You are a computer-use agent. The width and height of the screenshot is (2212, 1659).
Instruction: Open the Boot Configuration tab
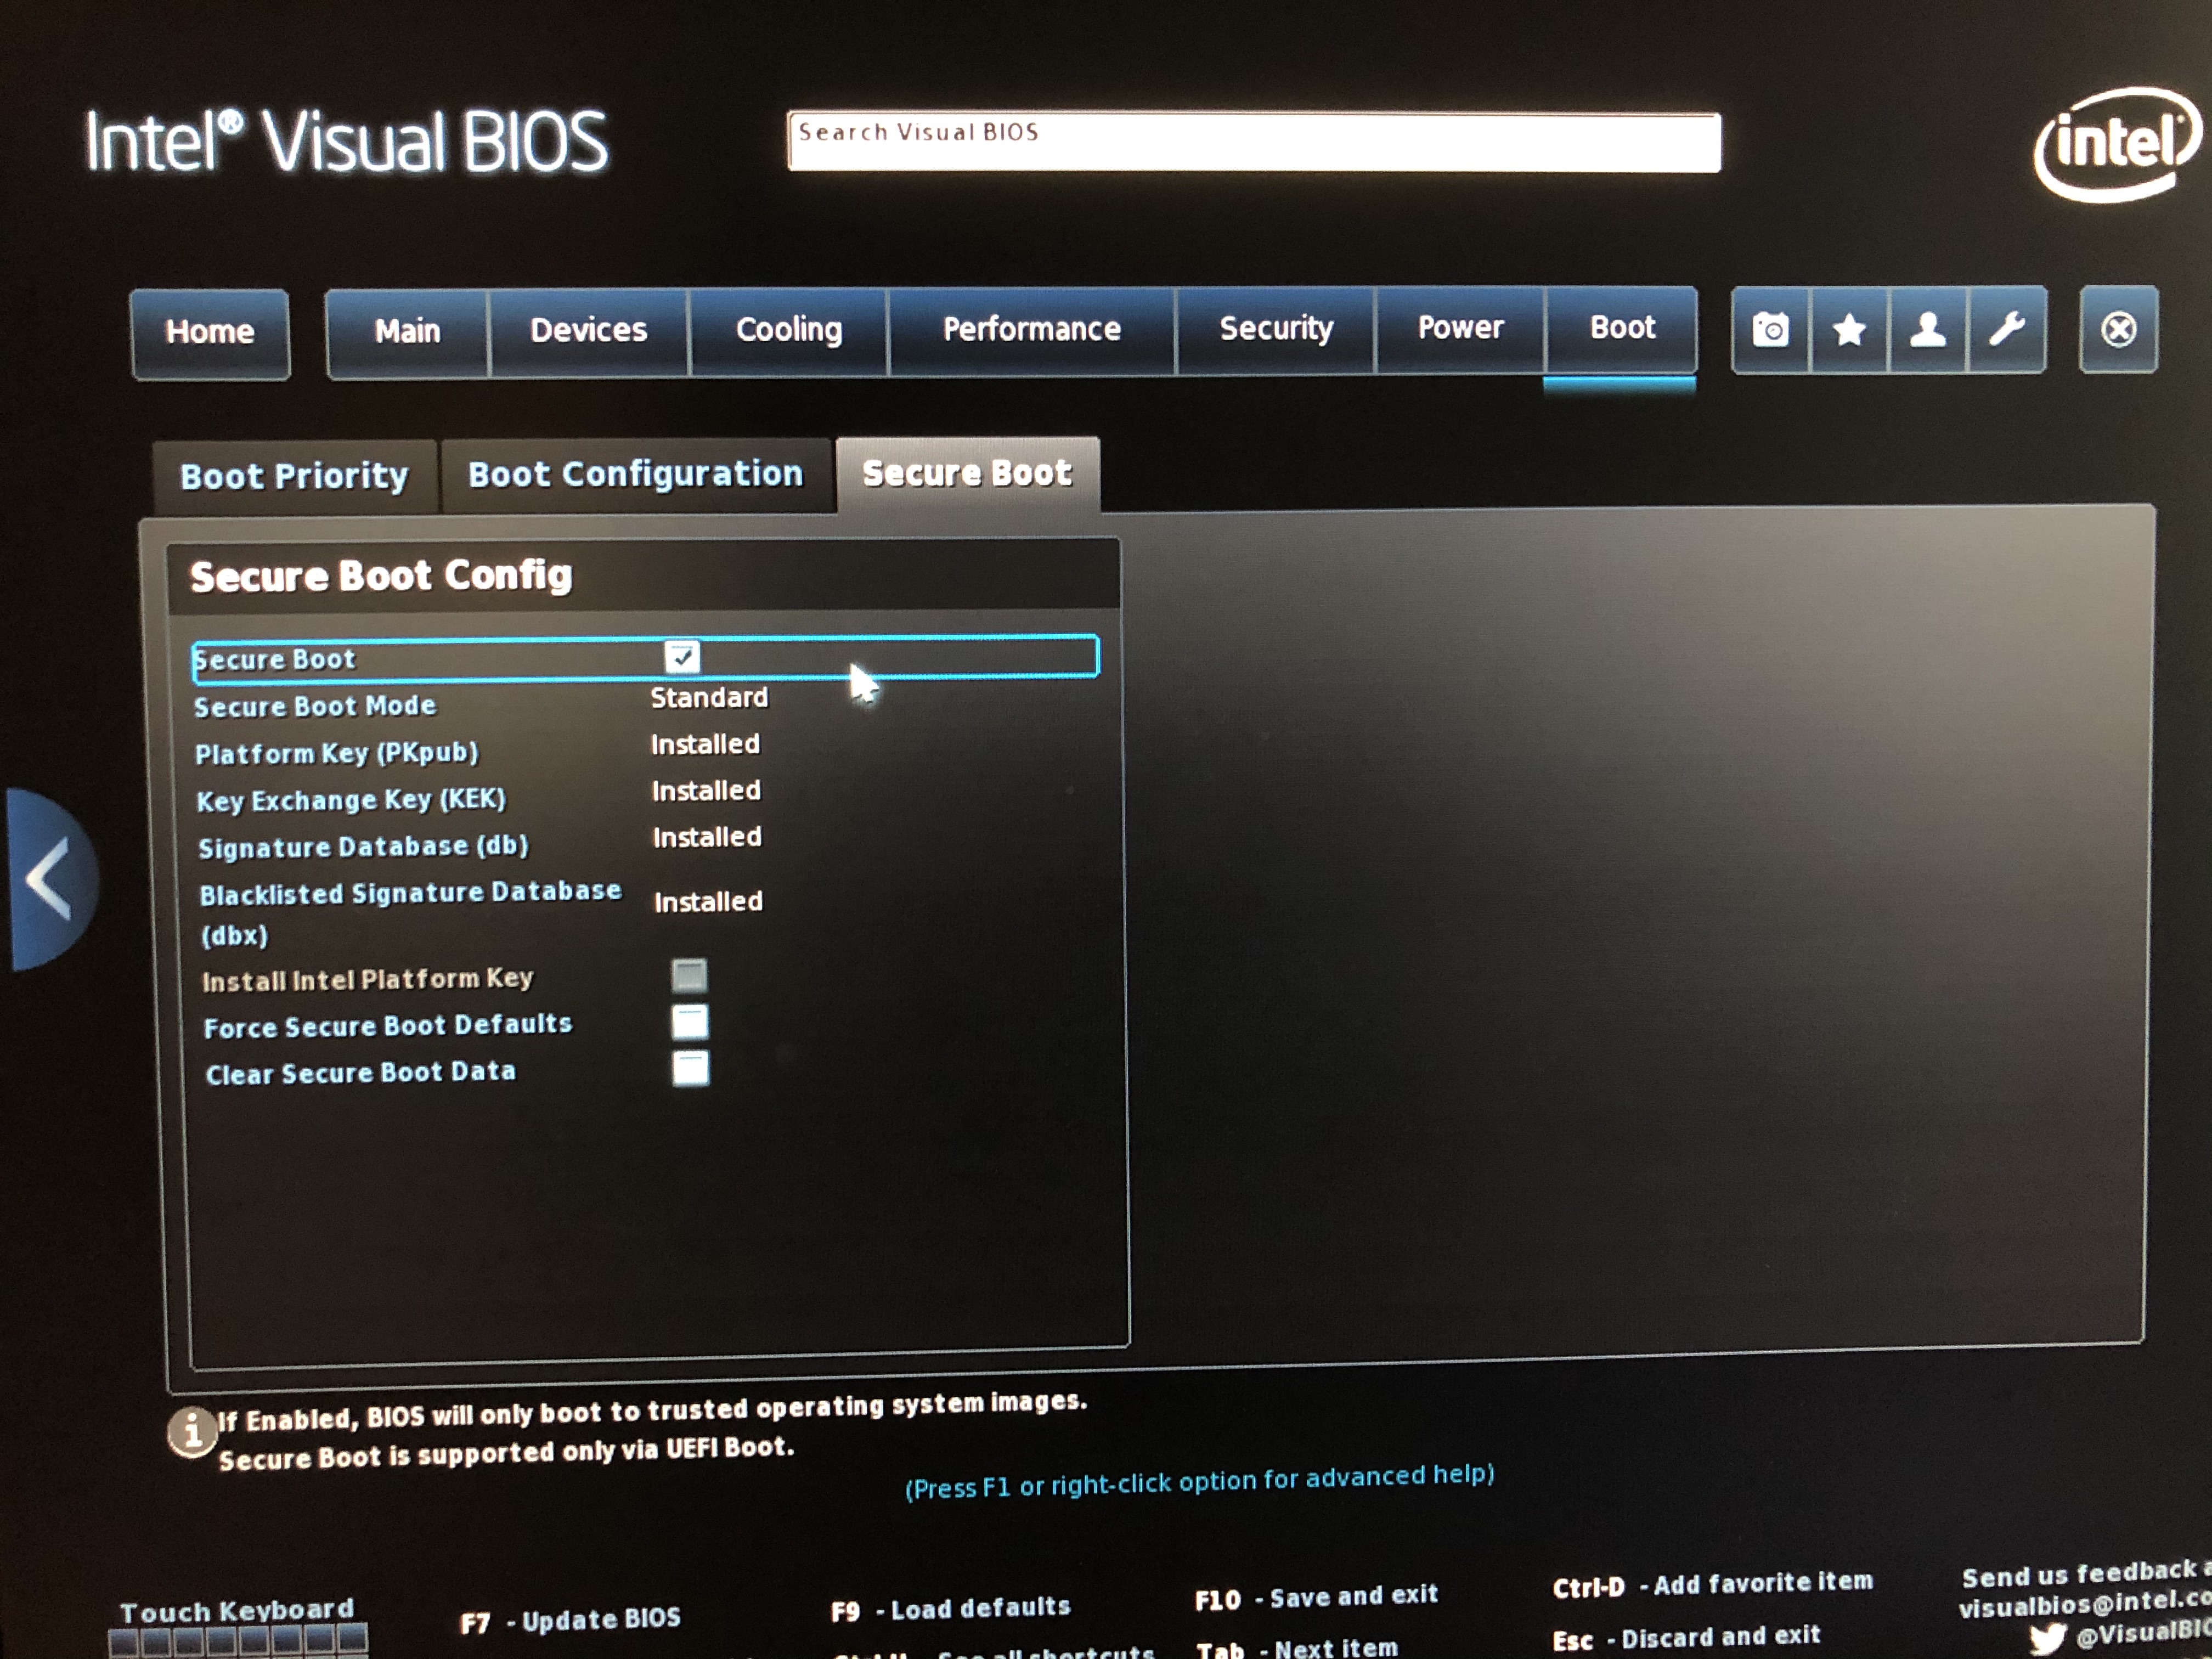(x=636, y=474)
